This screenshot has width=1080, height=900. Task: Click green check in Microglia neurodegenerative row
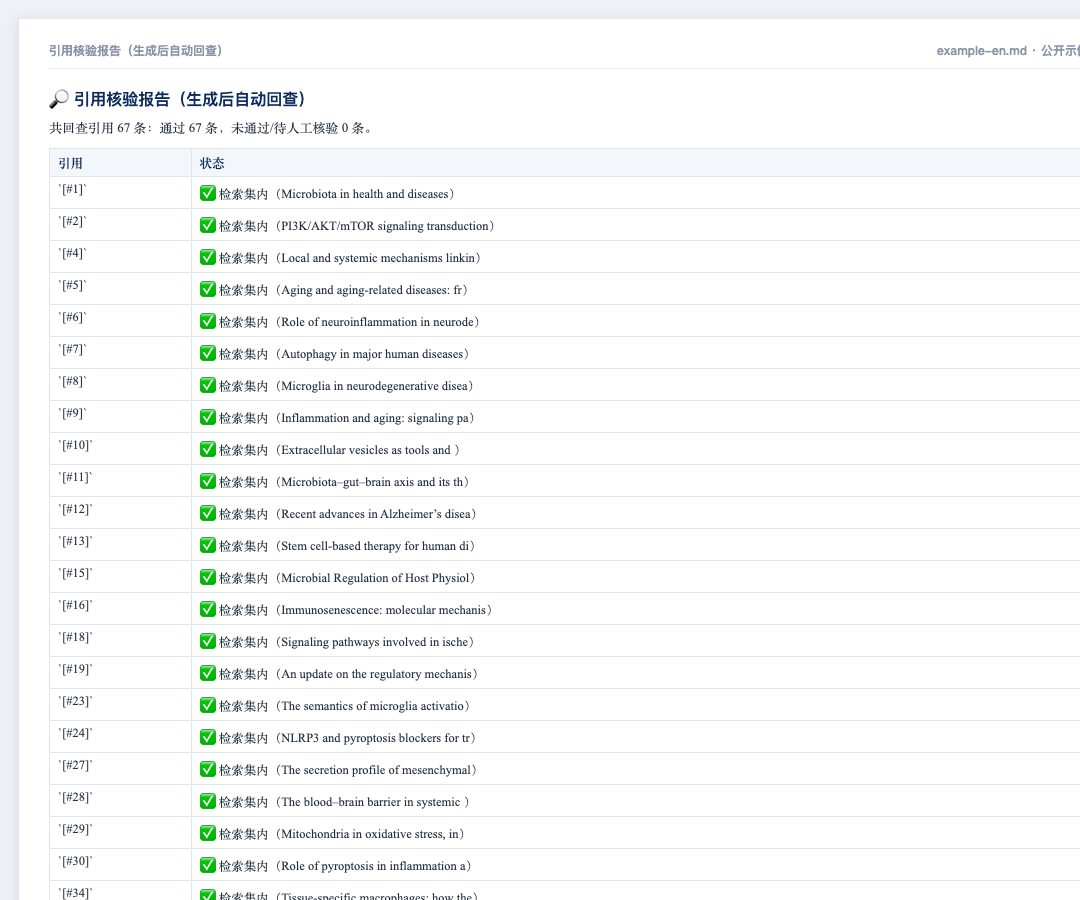(208, 386)
